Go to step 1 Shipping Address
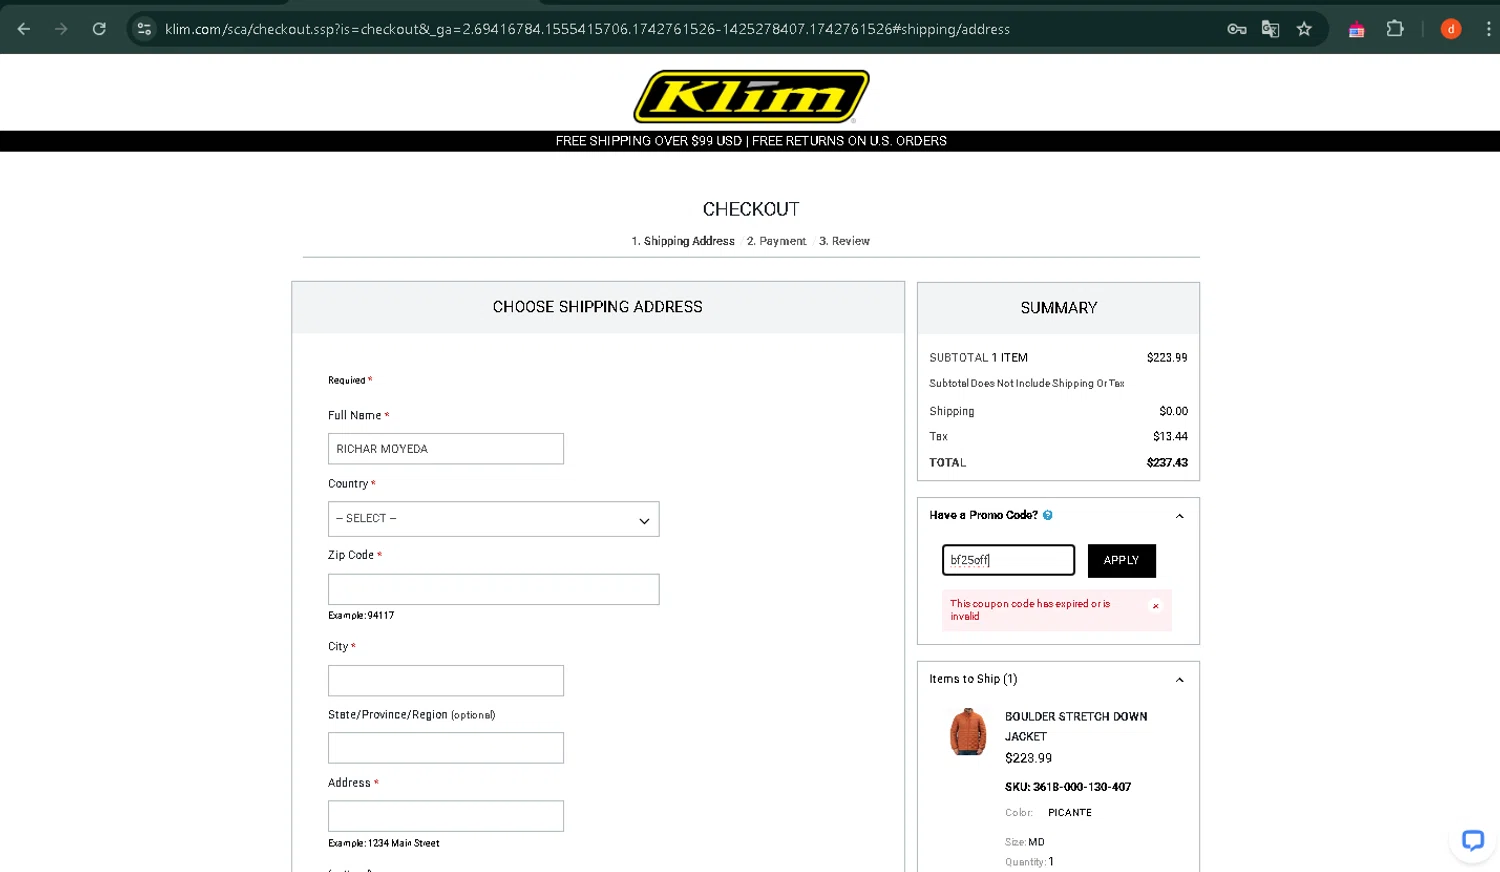 pyautogui.click(x=683, y=241)
